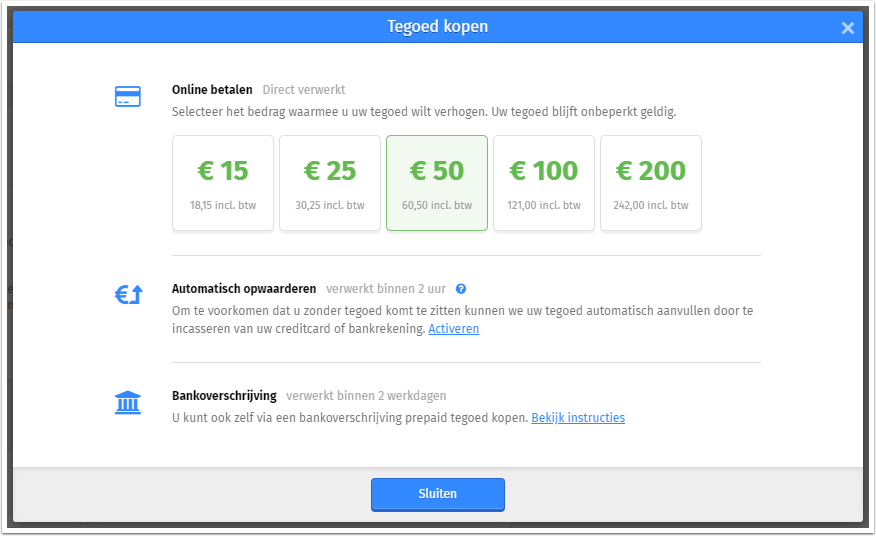Open the blue question mark help icon
This screenshot has width=876, height=536.
(x=461, y=289)
